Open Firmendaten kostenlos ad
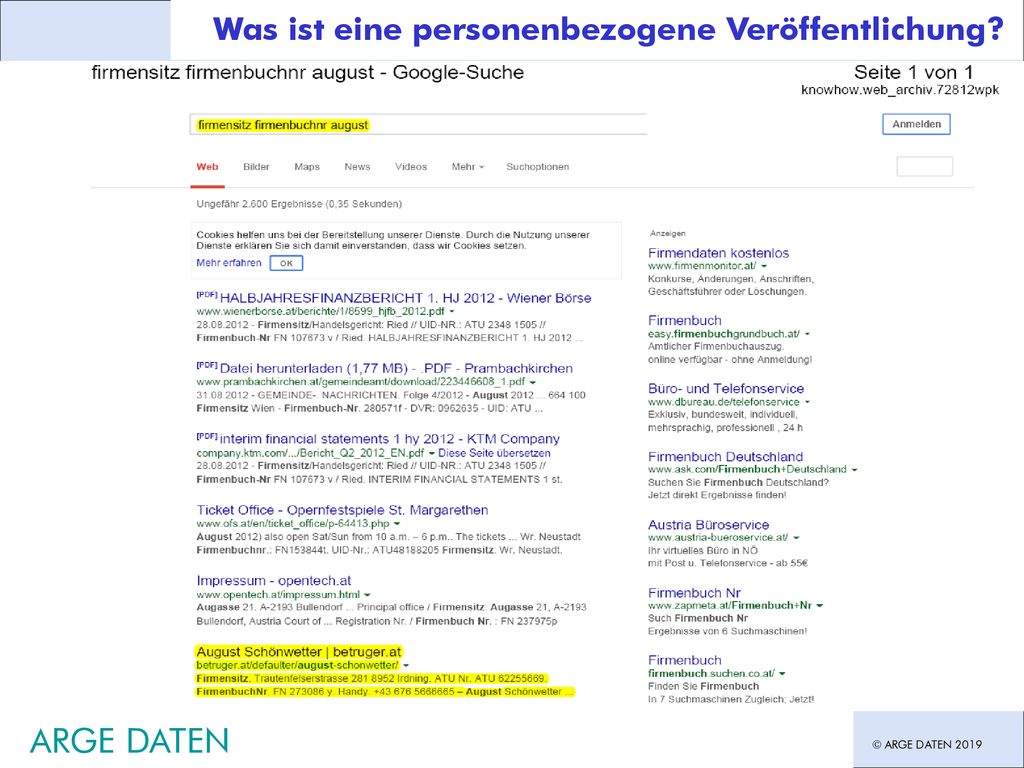The height and width of the screenshot is (768, 1024). click(718, 253)
